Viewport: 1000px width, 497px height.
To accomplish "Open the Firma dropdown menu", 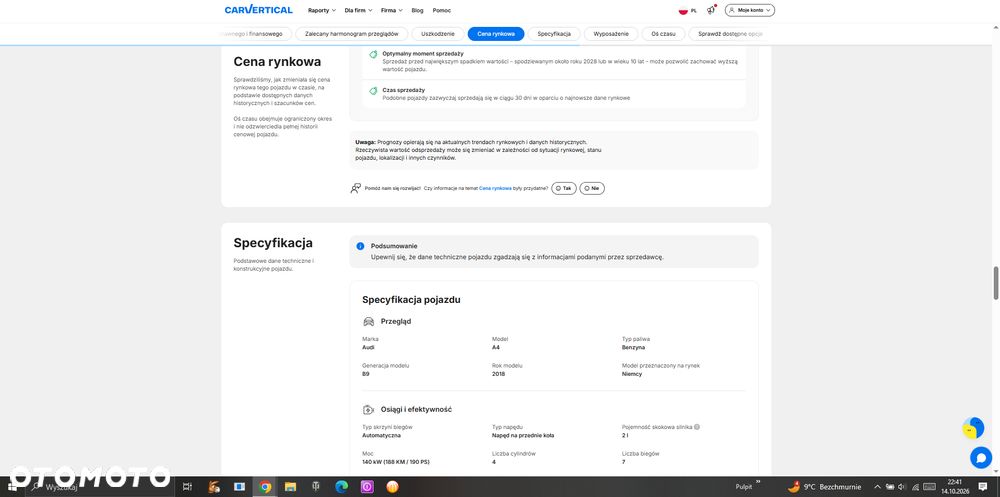I will (392, 10).
